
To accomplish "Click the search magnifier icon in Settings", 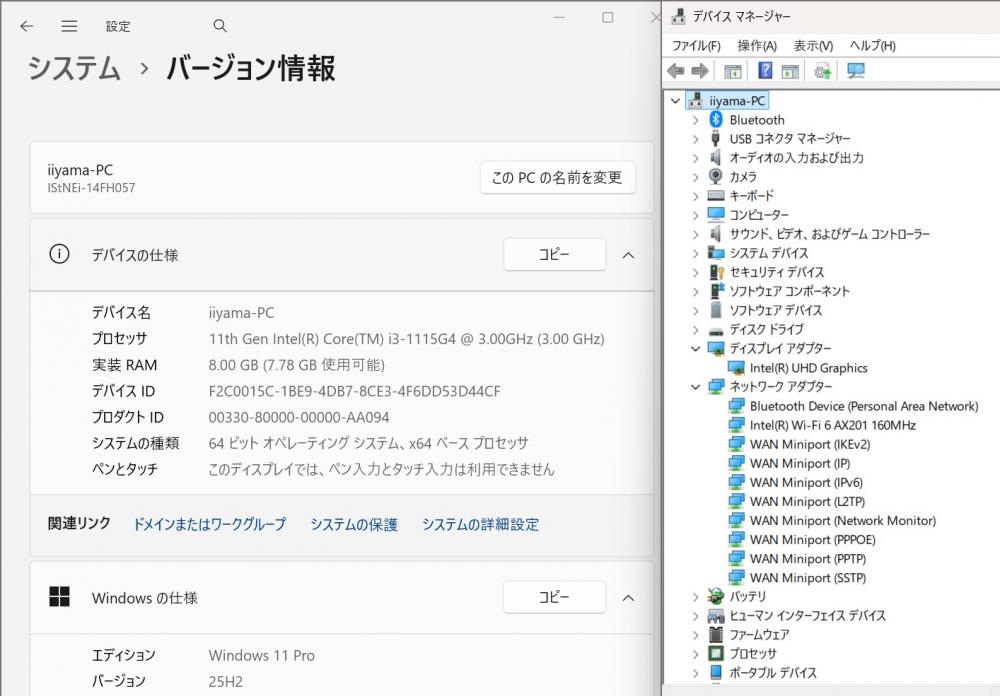I will click(220, 26).
